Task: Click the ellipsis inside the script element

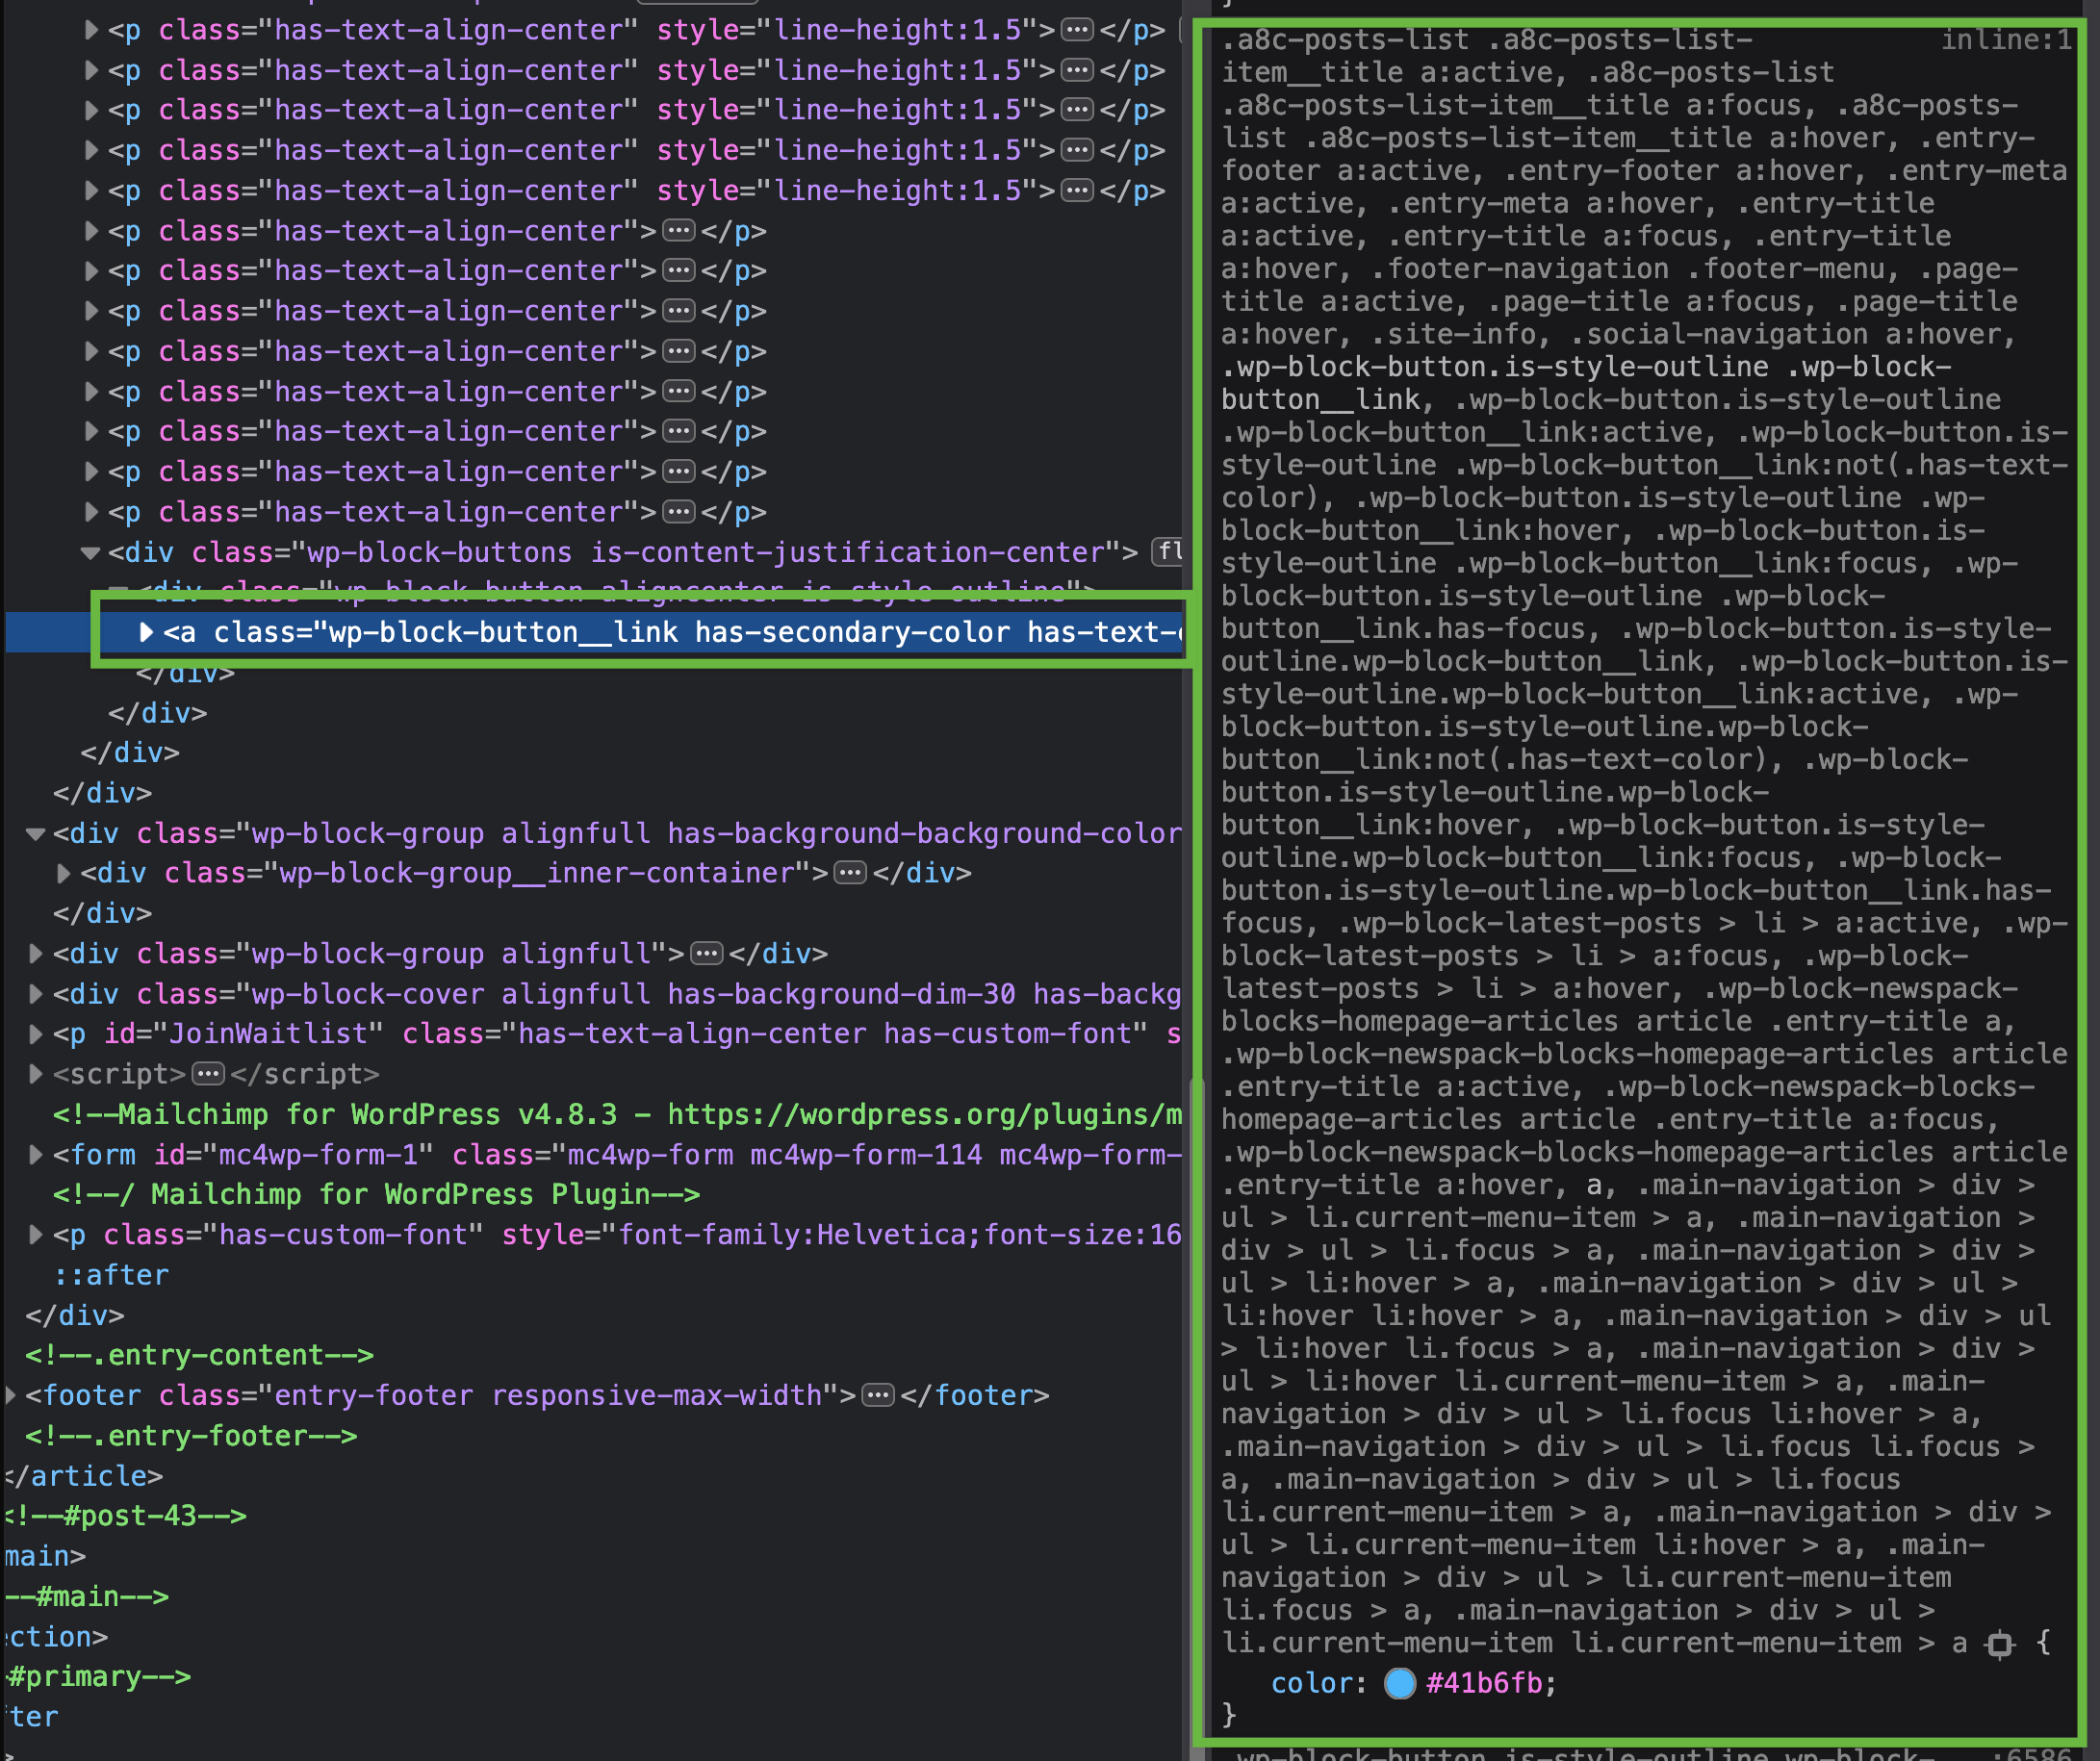Action: [207, 1074]
